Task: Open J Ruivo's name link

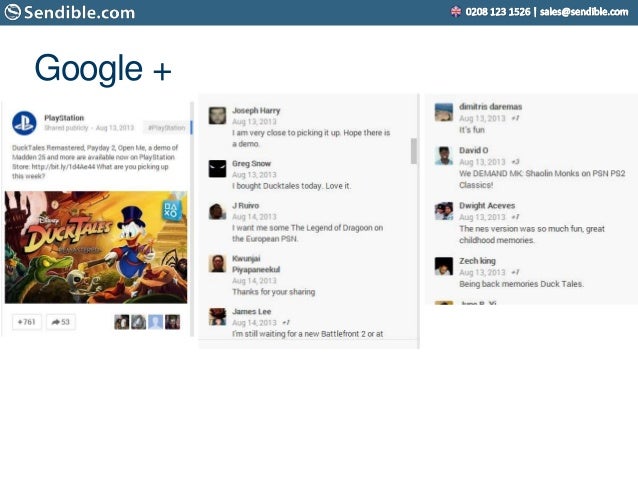Action: click(x=245, y=206)
